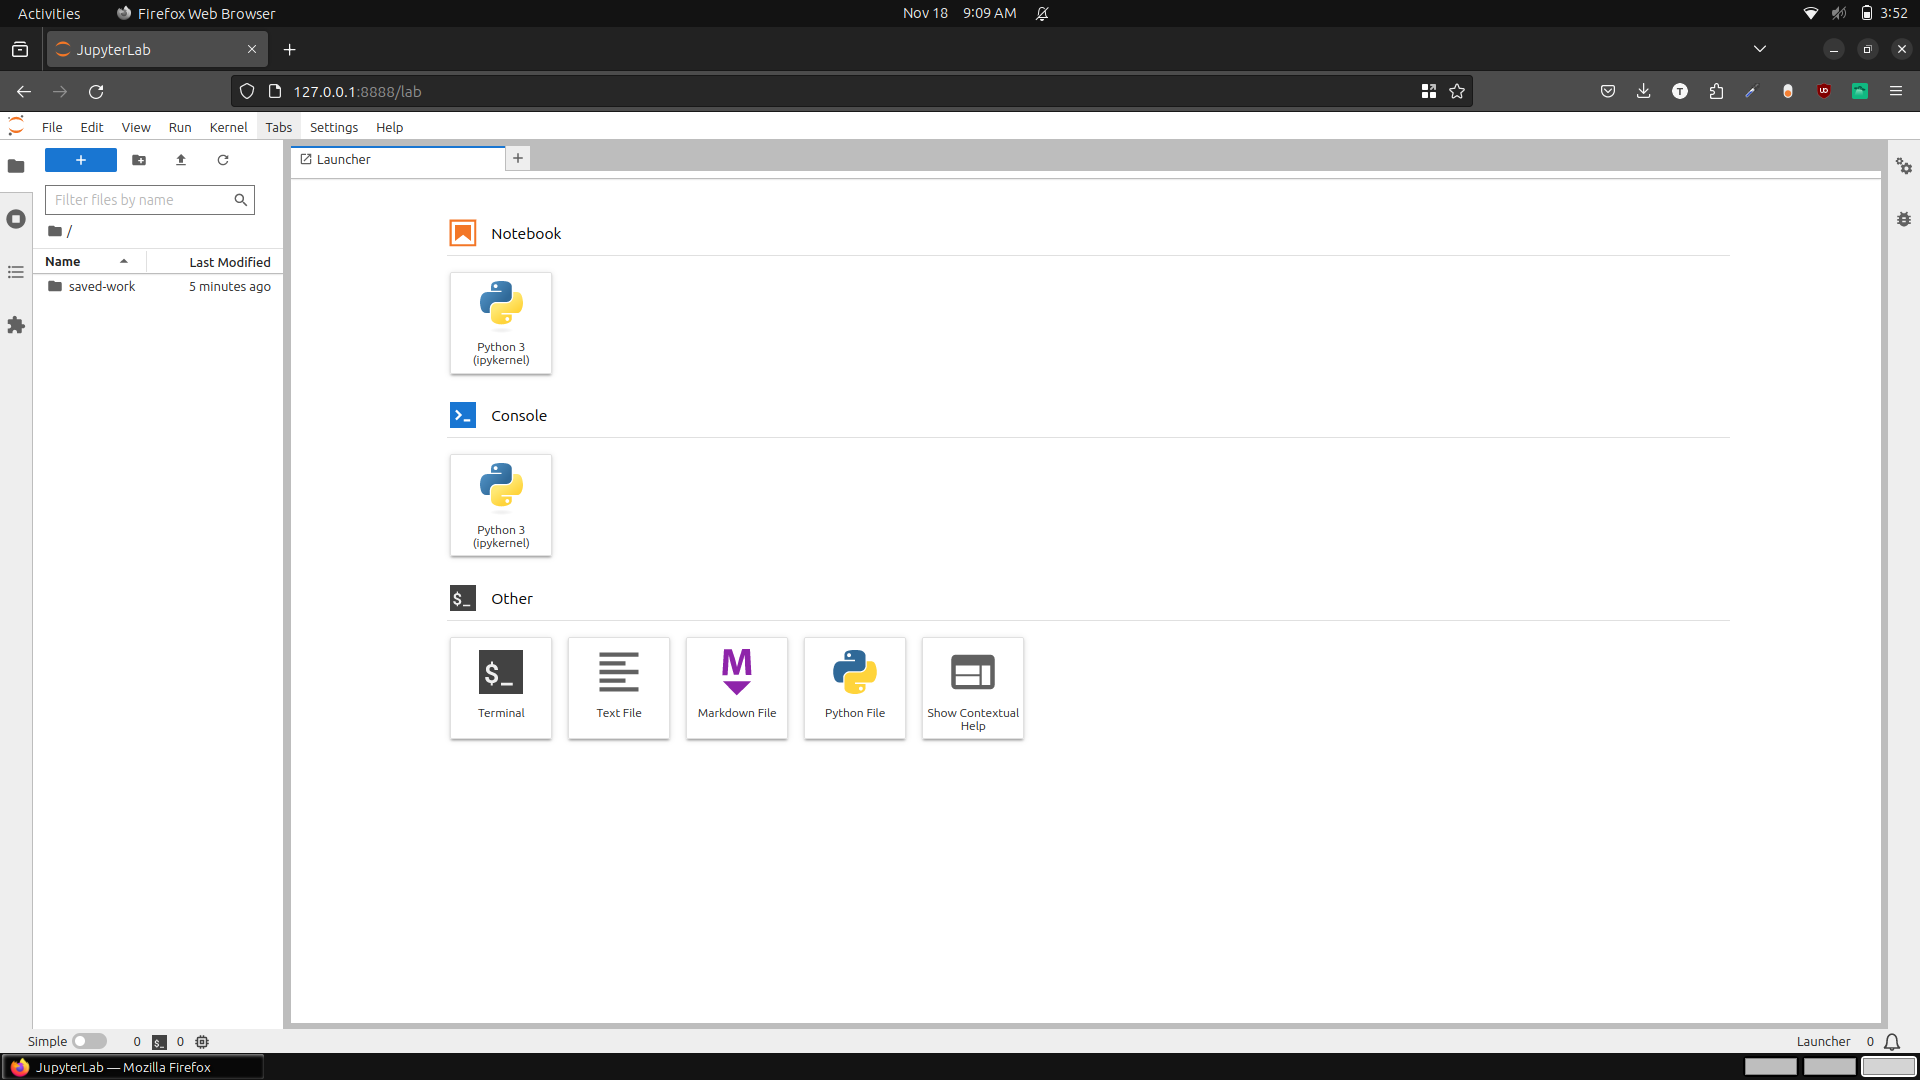This screenshot has height=1080, width=1920.
Task: Refresh the file browser list
Action: (x=223, y=160)
